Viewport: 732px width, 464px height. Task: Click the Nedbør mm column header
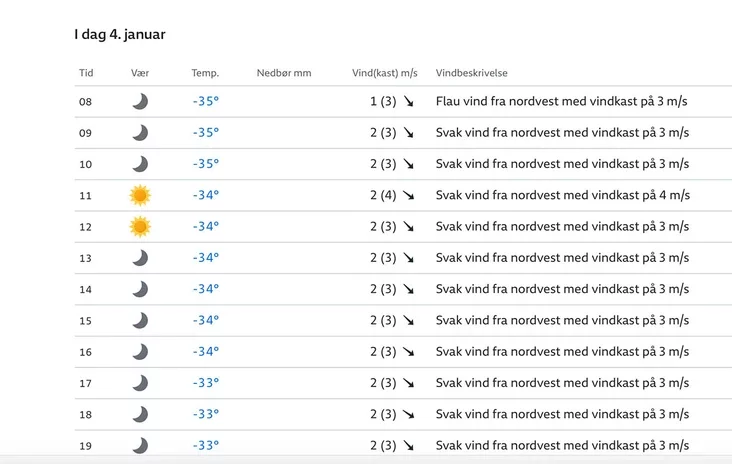pyautogui.click(x=284, y=73)
